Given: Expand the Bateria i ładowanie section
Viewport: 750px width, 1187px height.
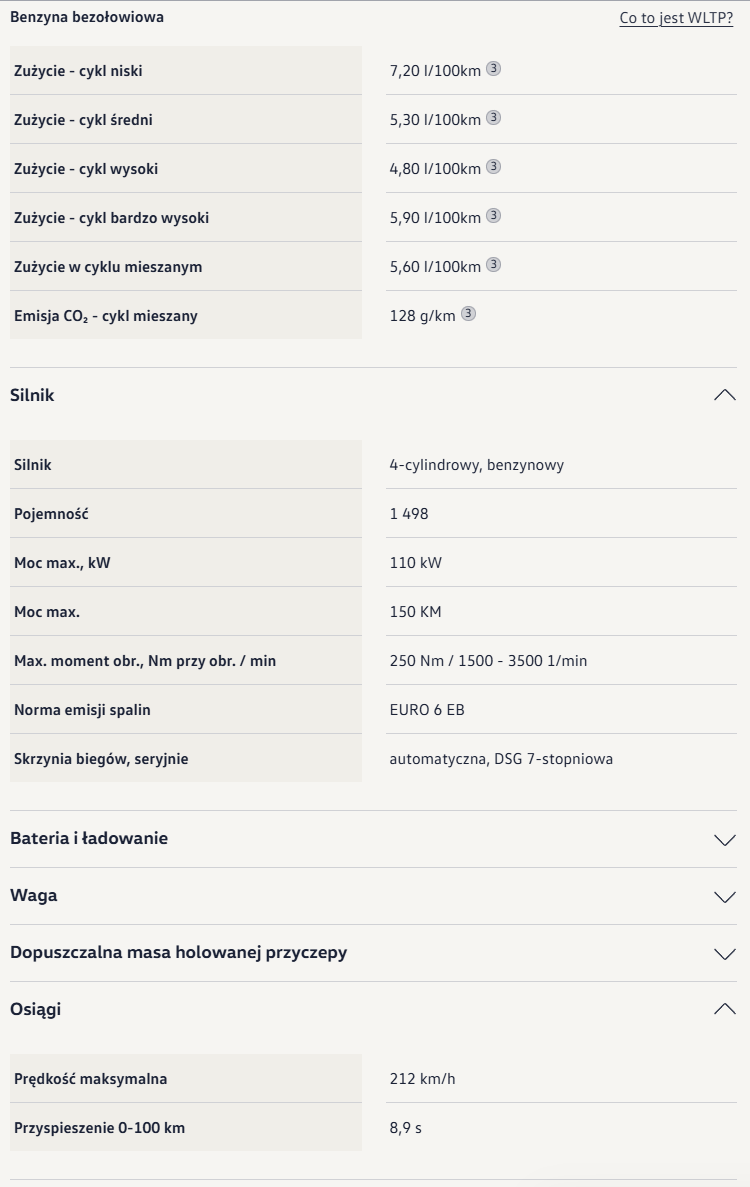Looking at the screenshot, I should (x=724, y=840).
